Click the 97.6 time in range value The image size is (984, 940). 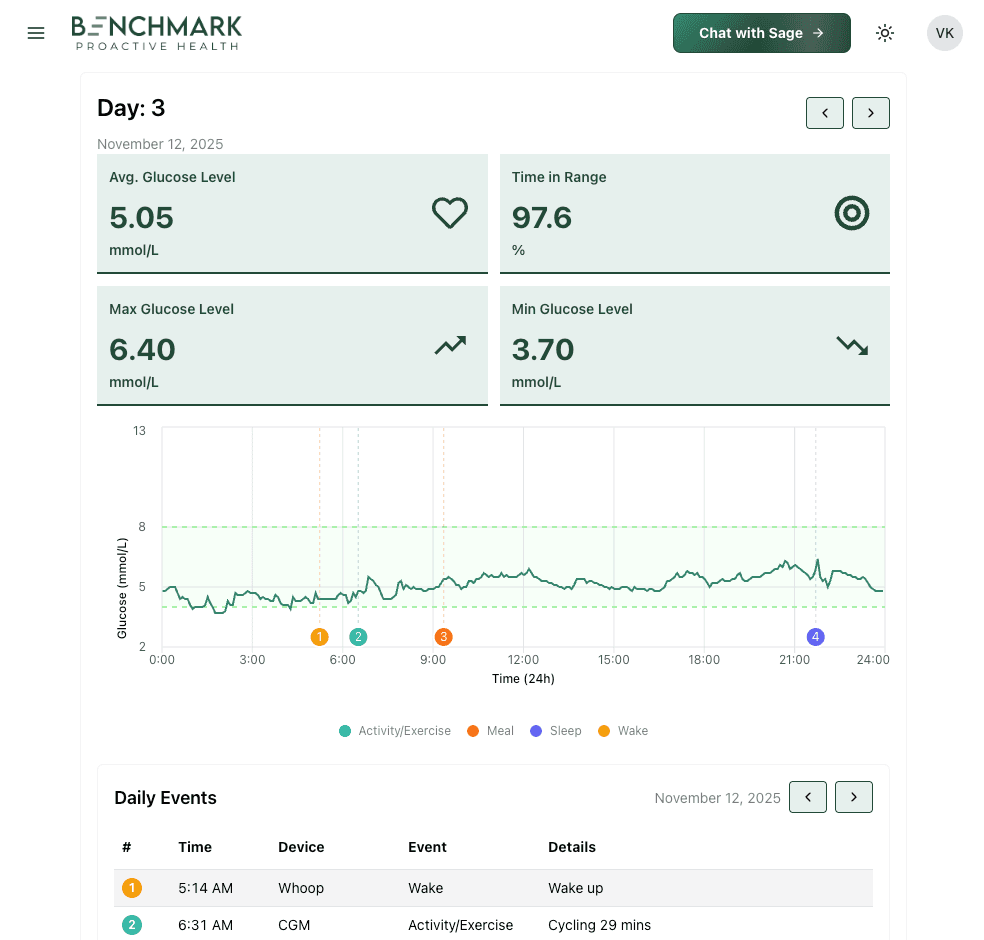542,218
